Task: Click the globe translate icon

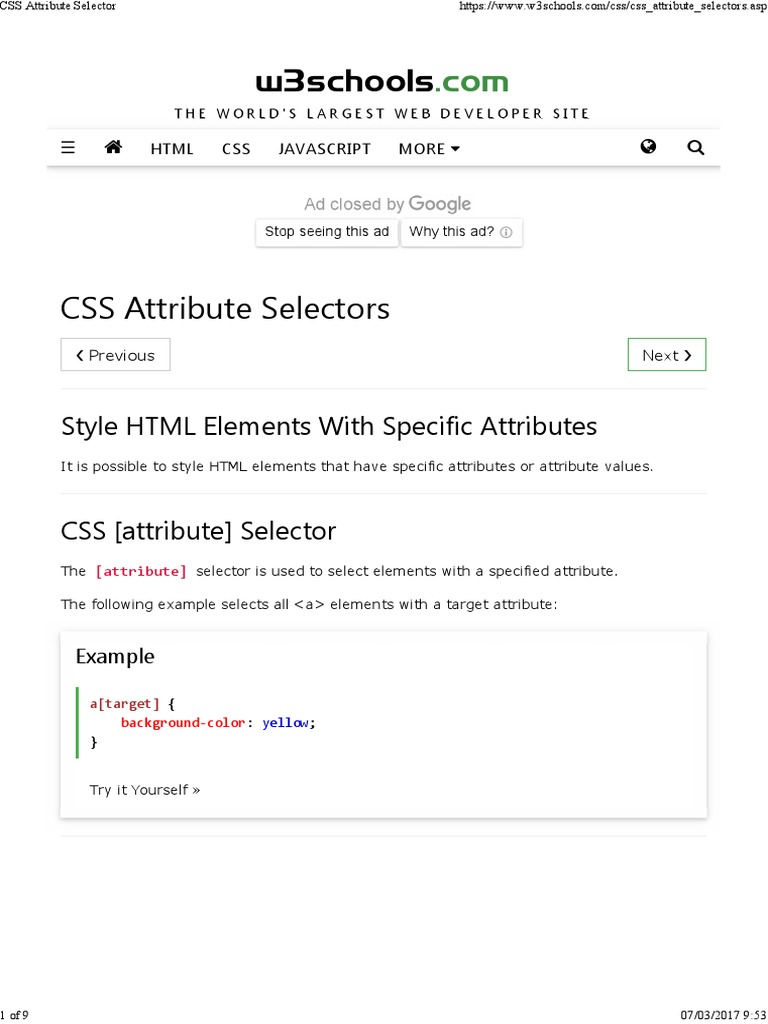Action: pos(648,147)
